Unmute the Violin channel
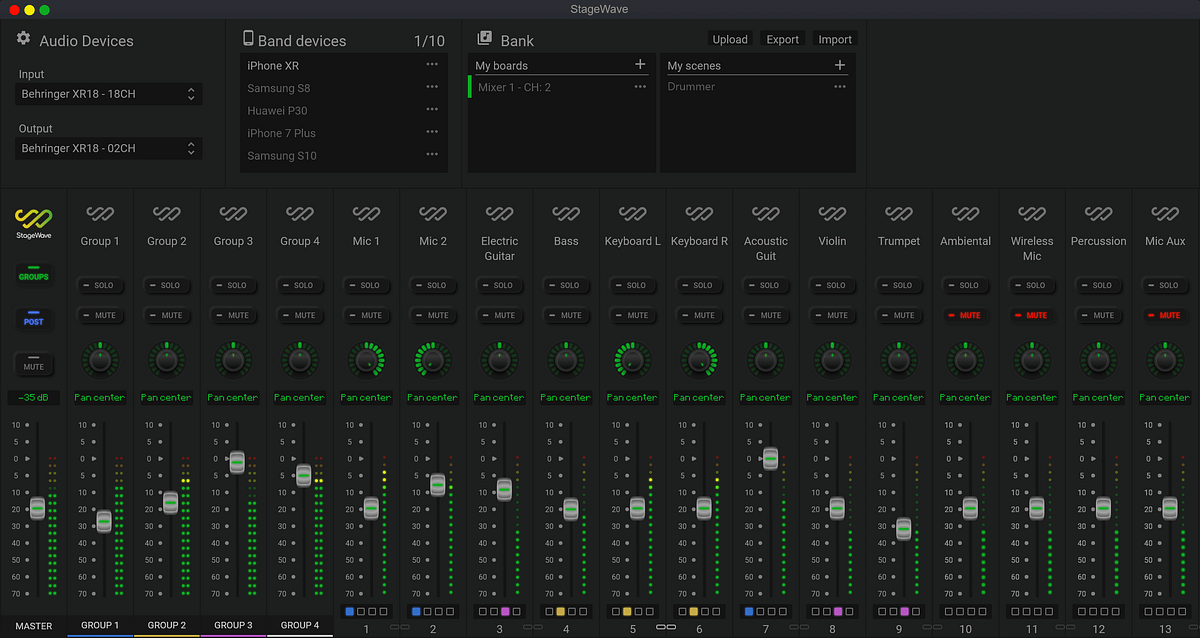 tap(832, 315)
